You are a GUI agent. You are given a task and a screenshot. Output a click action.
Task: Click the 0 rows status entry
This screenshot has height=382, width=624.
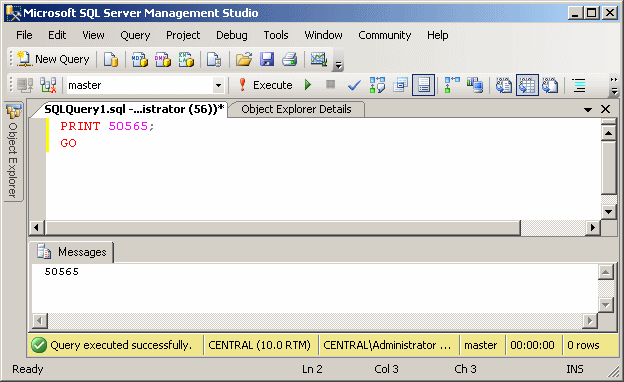click(x=583, y=345)
